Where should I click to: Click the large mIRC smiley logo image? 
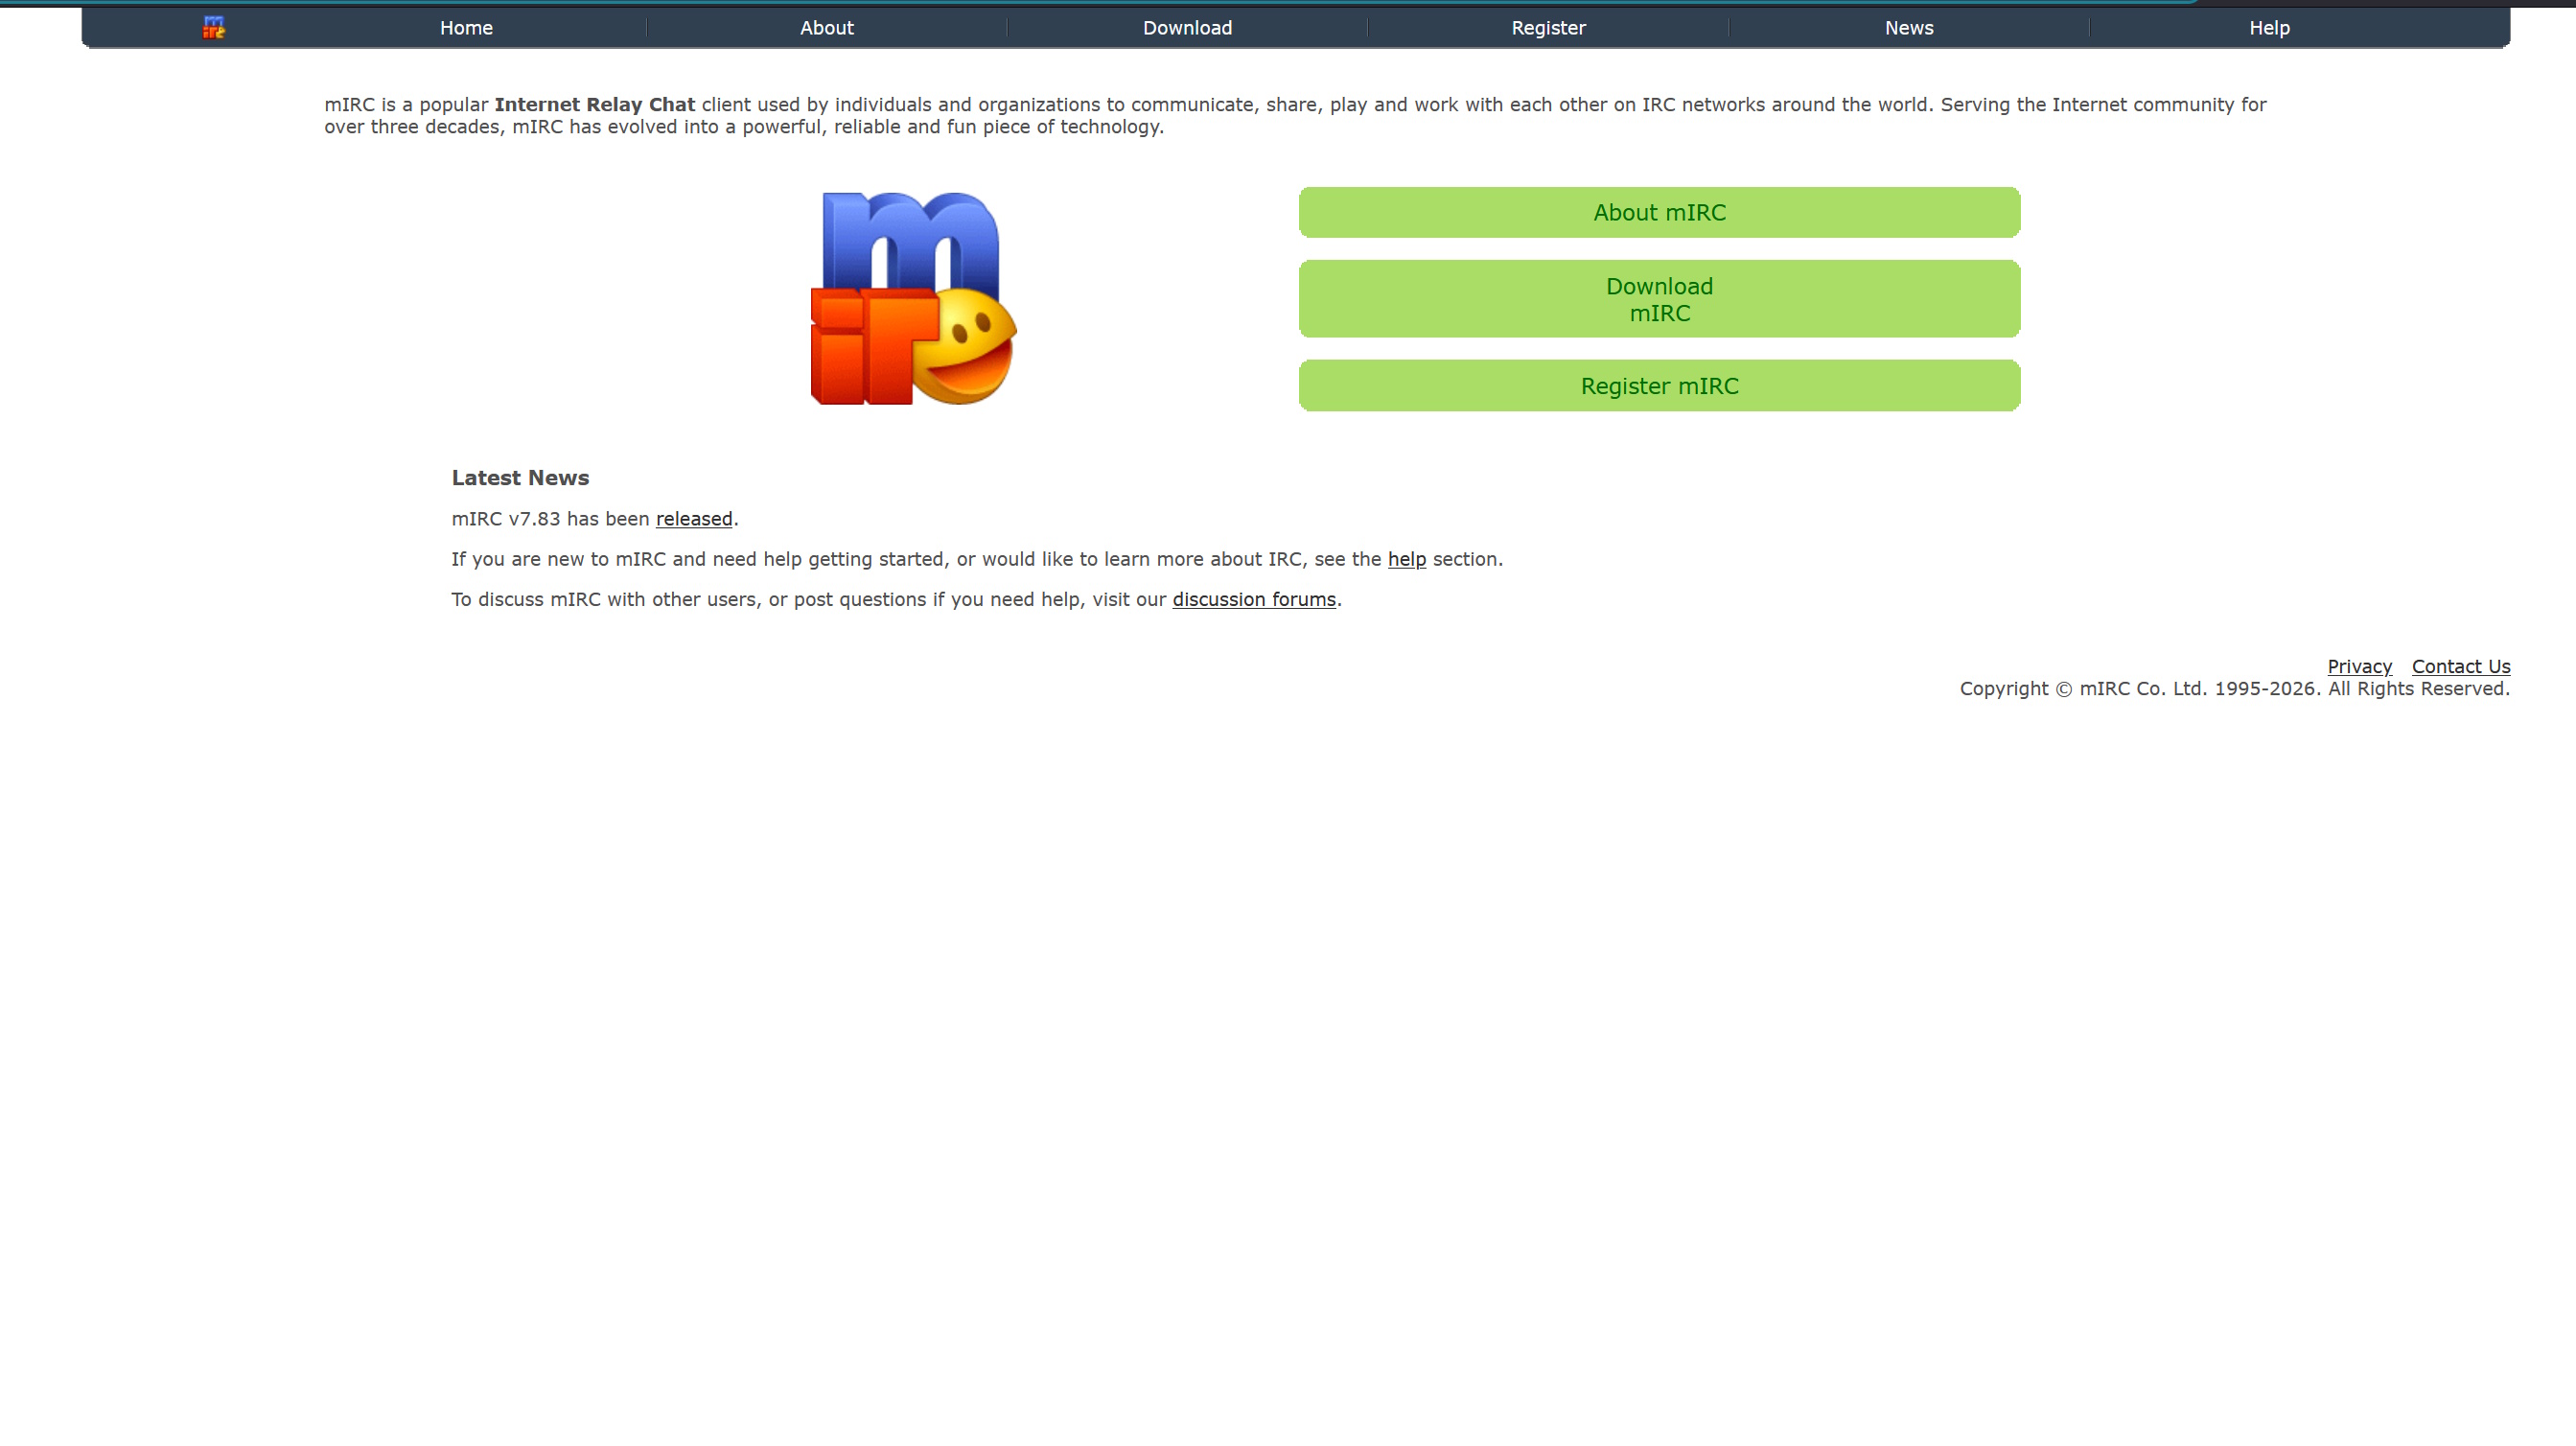coord(911,300)
